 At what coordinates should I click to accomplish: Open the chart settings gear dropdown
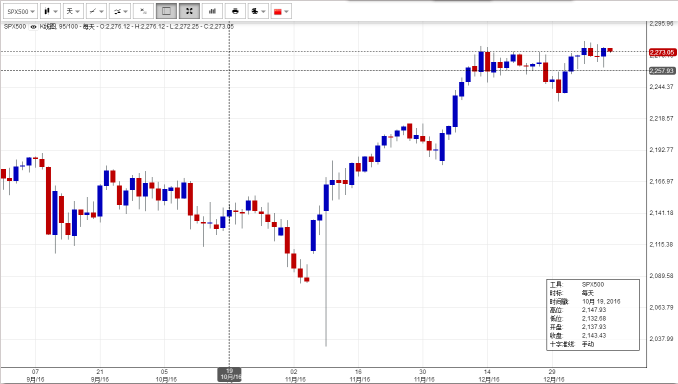point(258,11)
